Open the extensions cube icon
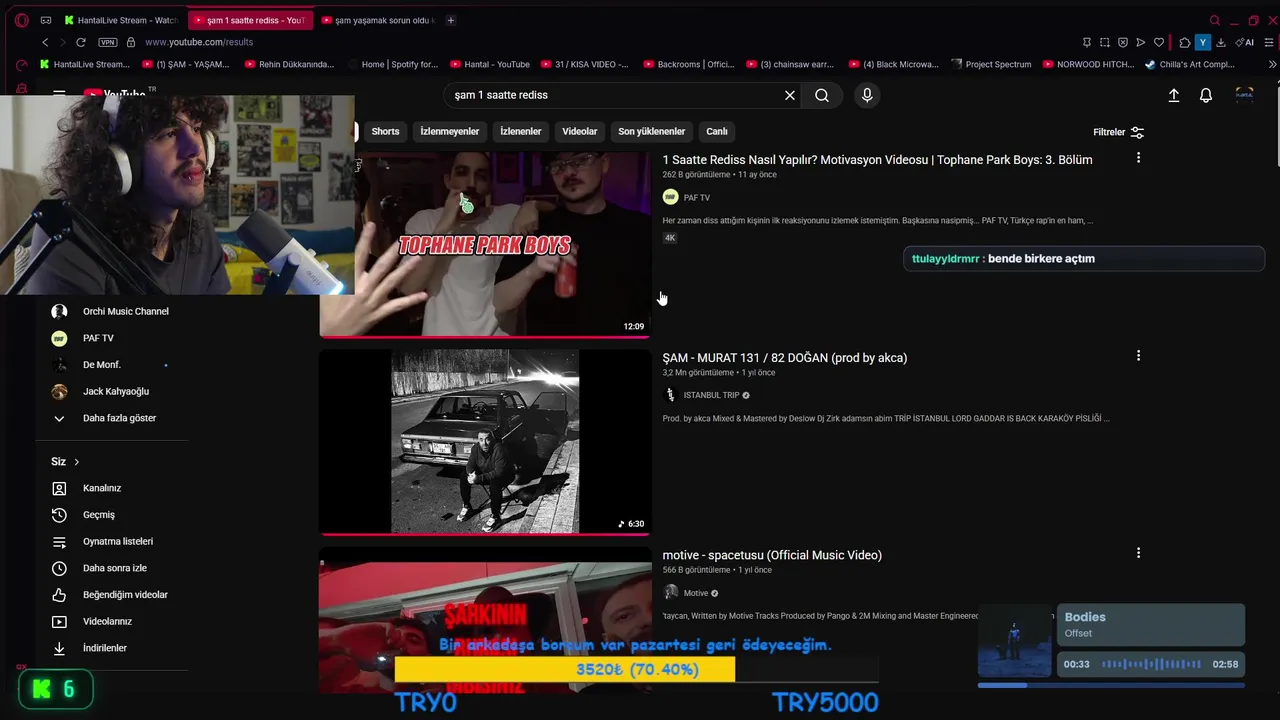The width and height of the screenshot is (1280, 720). (1185, 42)
